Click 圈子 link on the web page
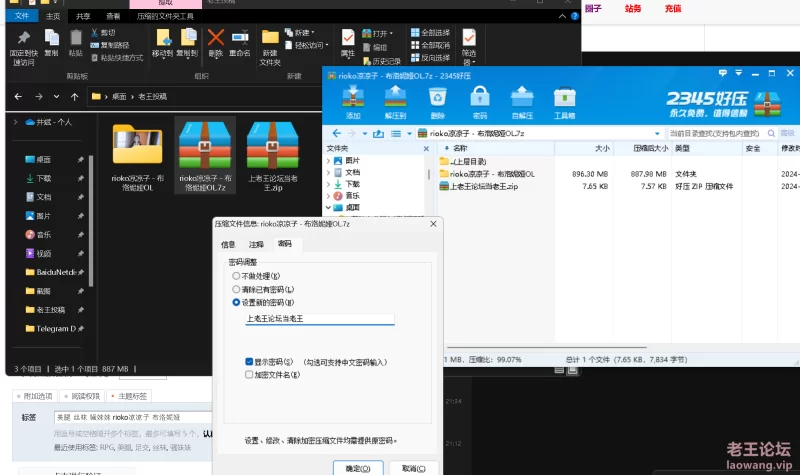 [593, 8]
